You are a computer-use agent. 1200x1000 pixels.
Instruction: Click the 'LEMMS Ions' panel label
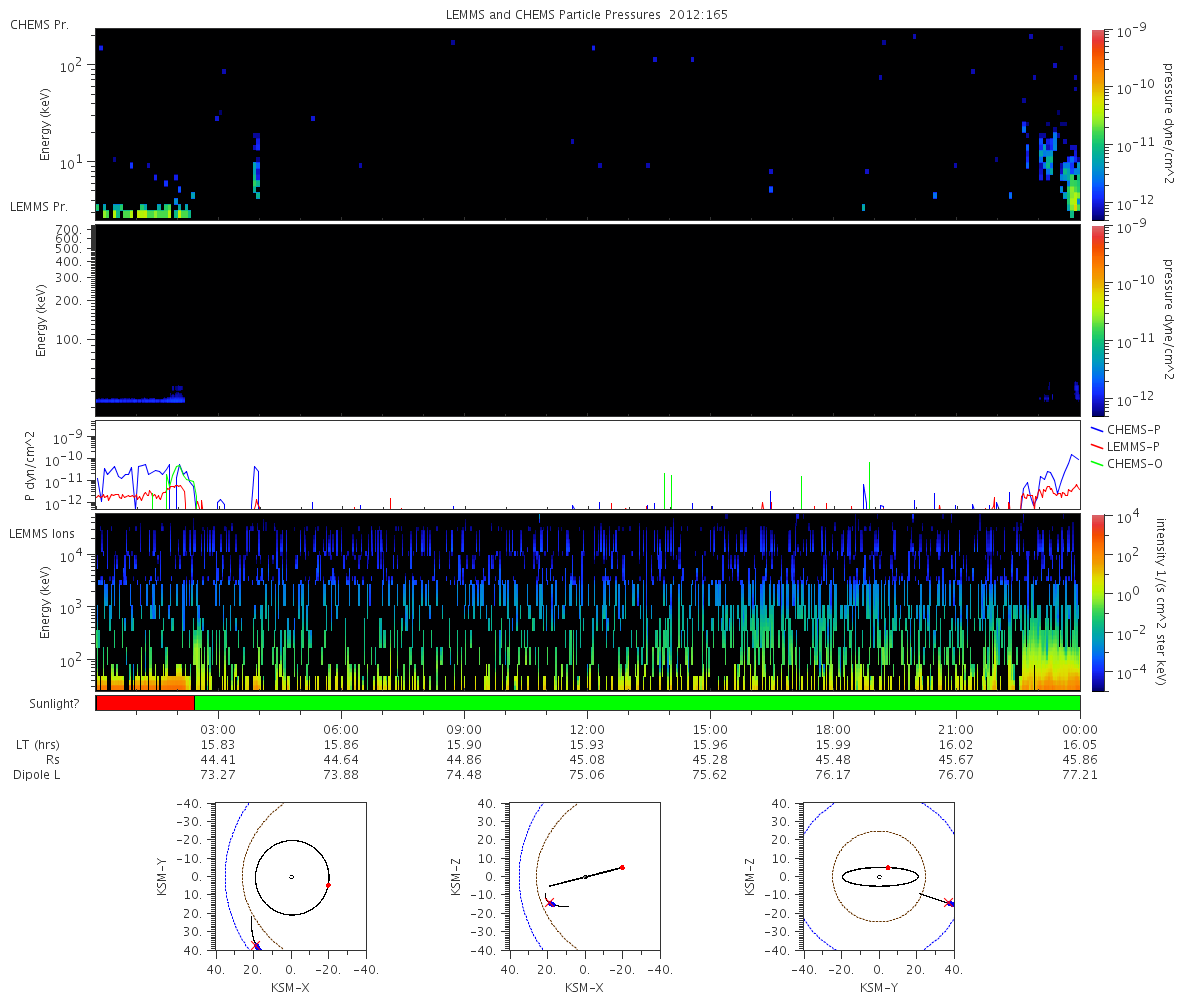(42, 536)
